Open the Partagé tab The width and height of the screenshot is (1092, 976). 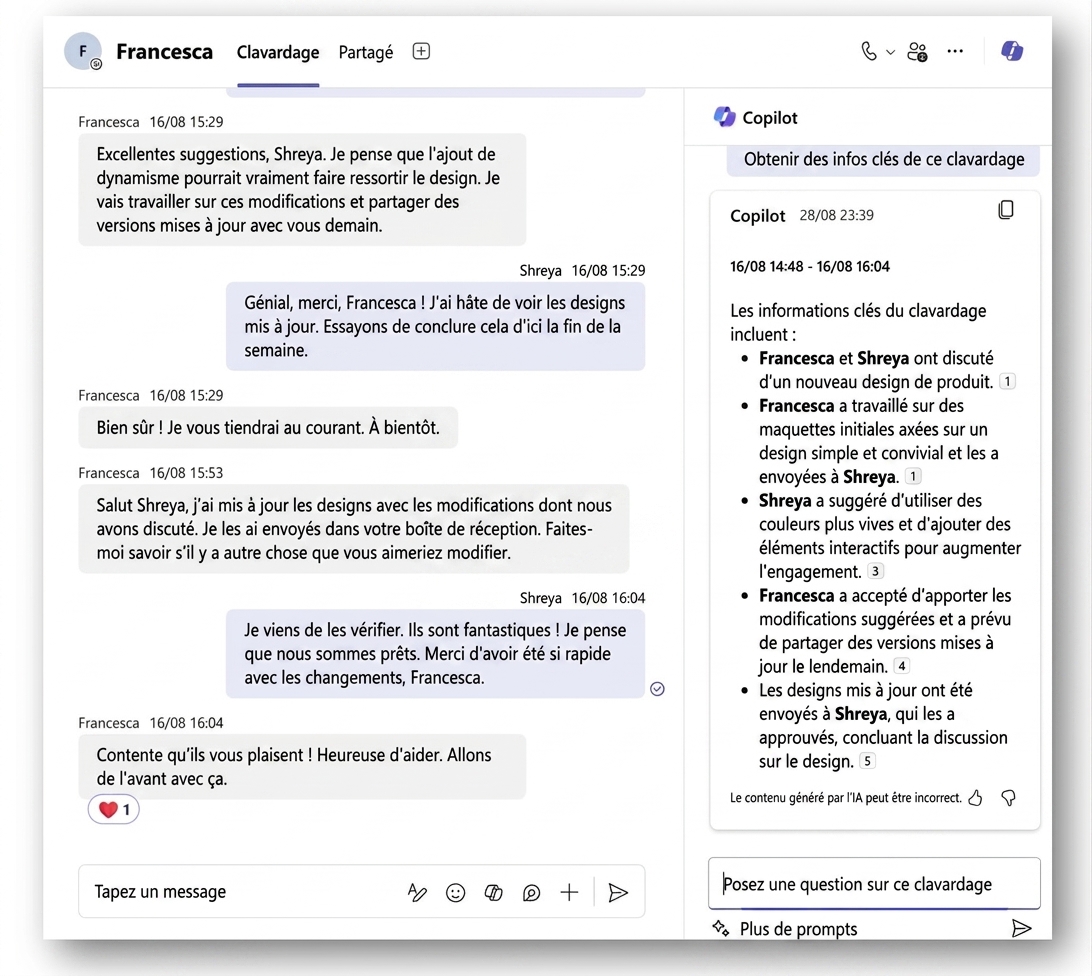click(366, 52)
